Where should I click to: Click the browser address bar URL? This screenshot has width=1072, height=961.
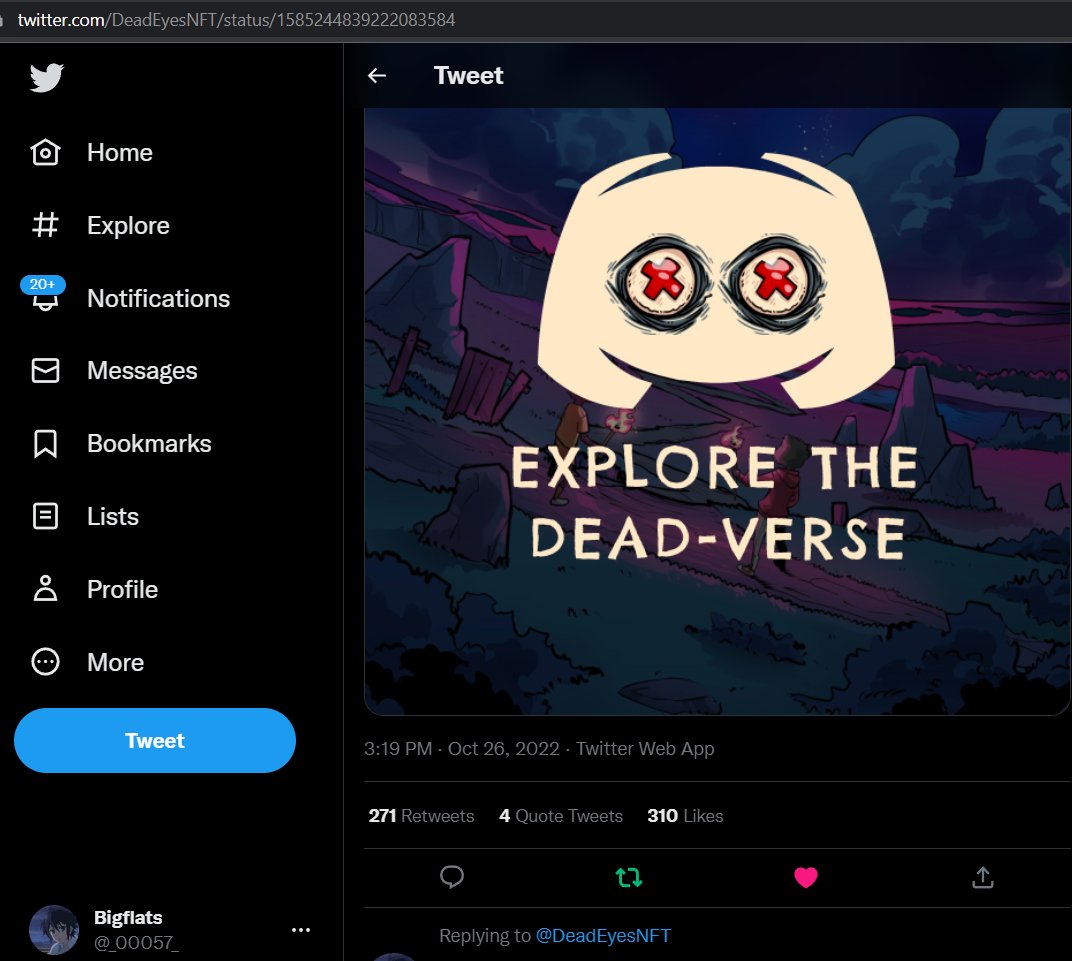point(236,20)
